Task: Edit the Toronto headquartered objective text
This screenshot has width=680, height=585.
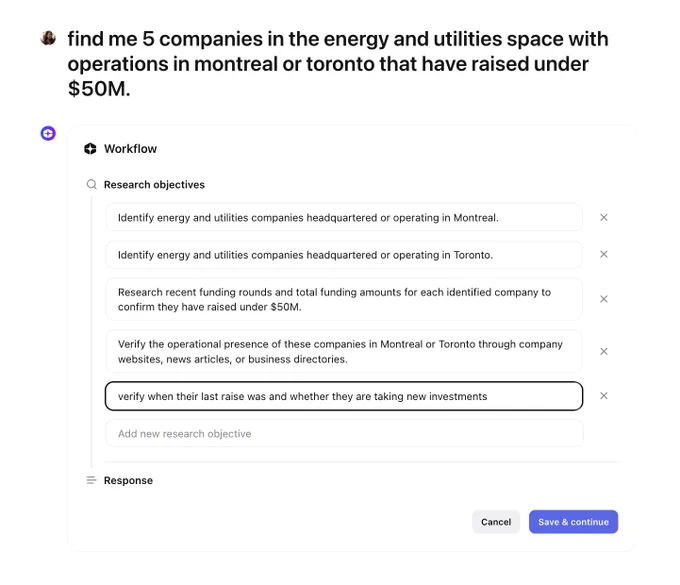Action: coord(344,255)
